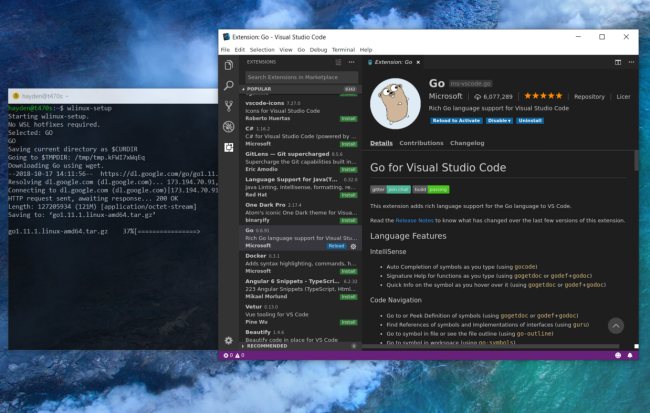The image size is (650, 413).
Task: Open gear menu for Go extension
Action: click(x=353, y=246)
